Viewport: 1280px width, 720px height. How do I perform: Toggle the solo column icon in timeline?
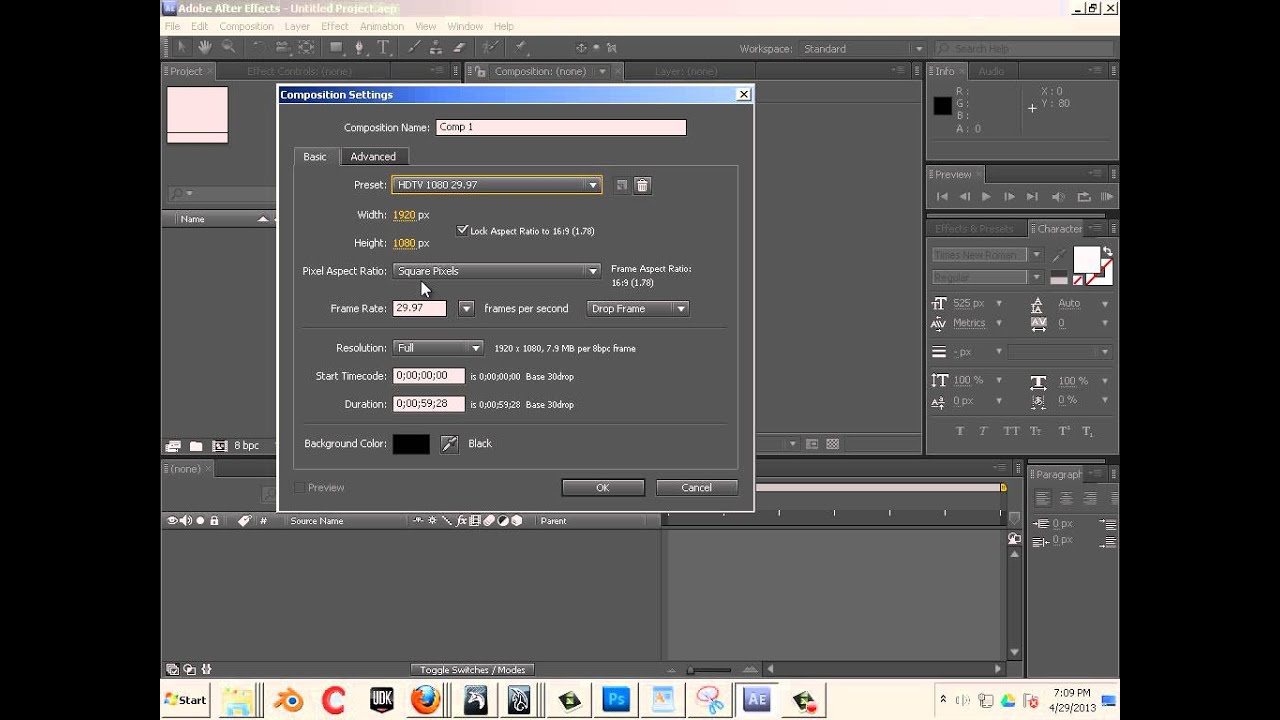click(200, 521)
